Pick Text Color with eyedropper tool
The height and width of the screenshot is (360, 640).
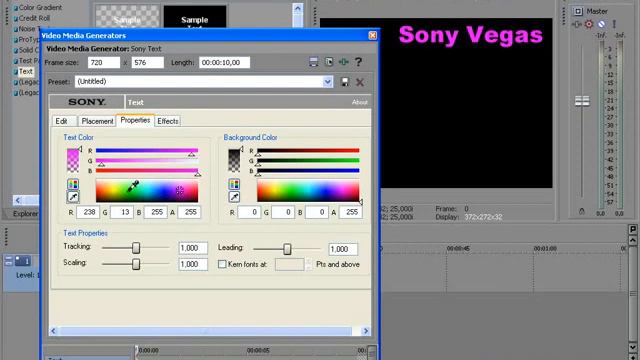point(73,197)
